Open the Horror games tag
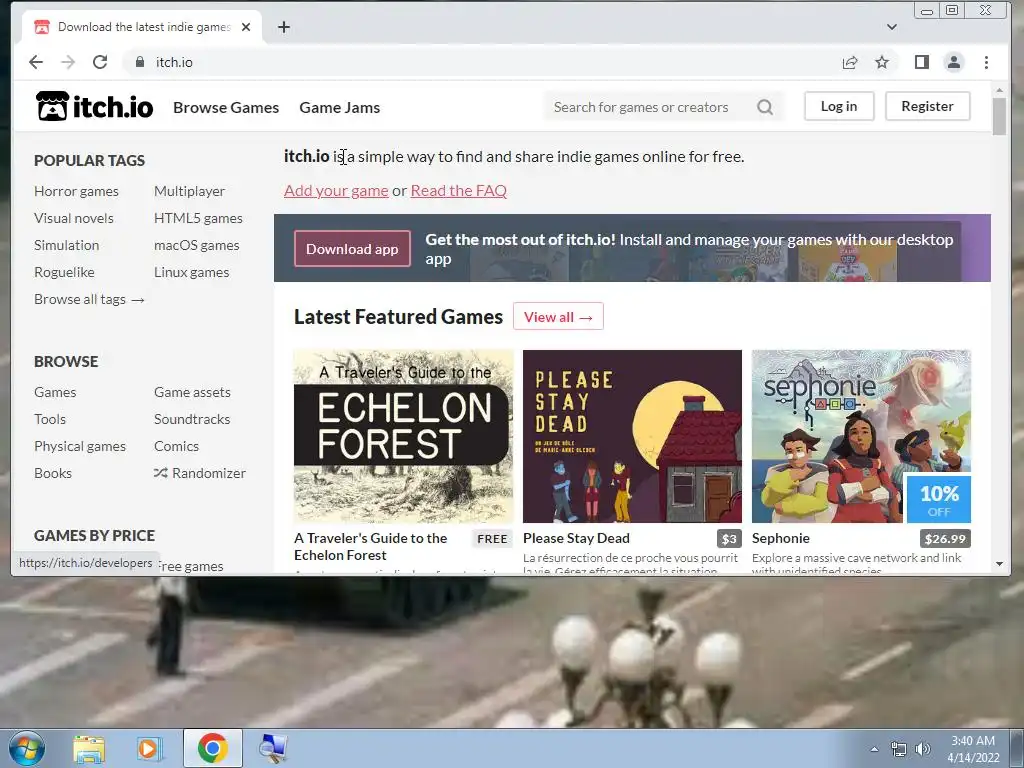Image resolution: width=1024 pixels, height=768 pixels. 76,191
